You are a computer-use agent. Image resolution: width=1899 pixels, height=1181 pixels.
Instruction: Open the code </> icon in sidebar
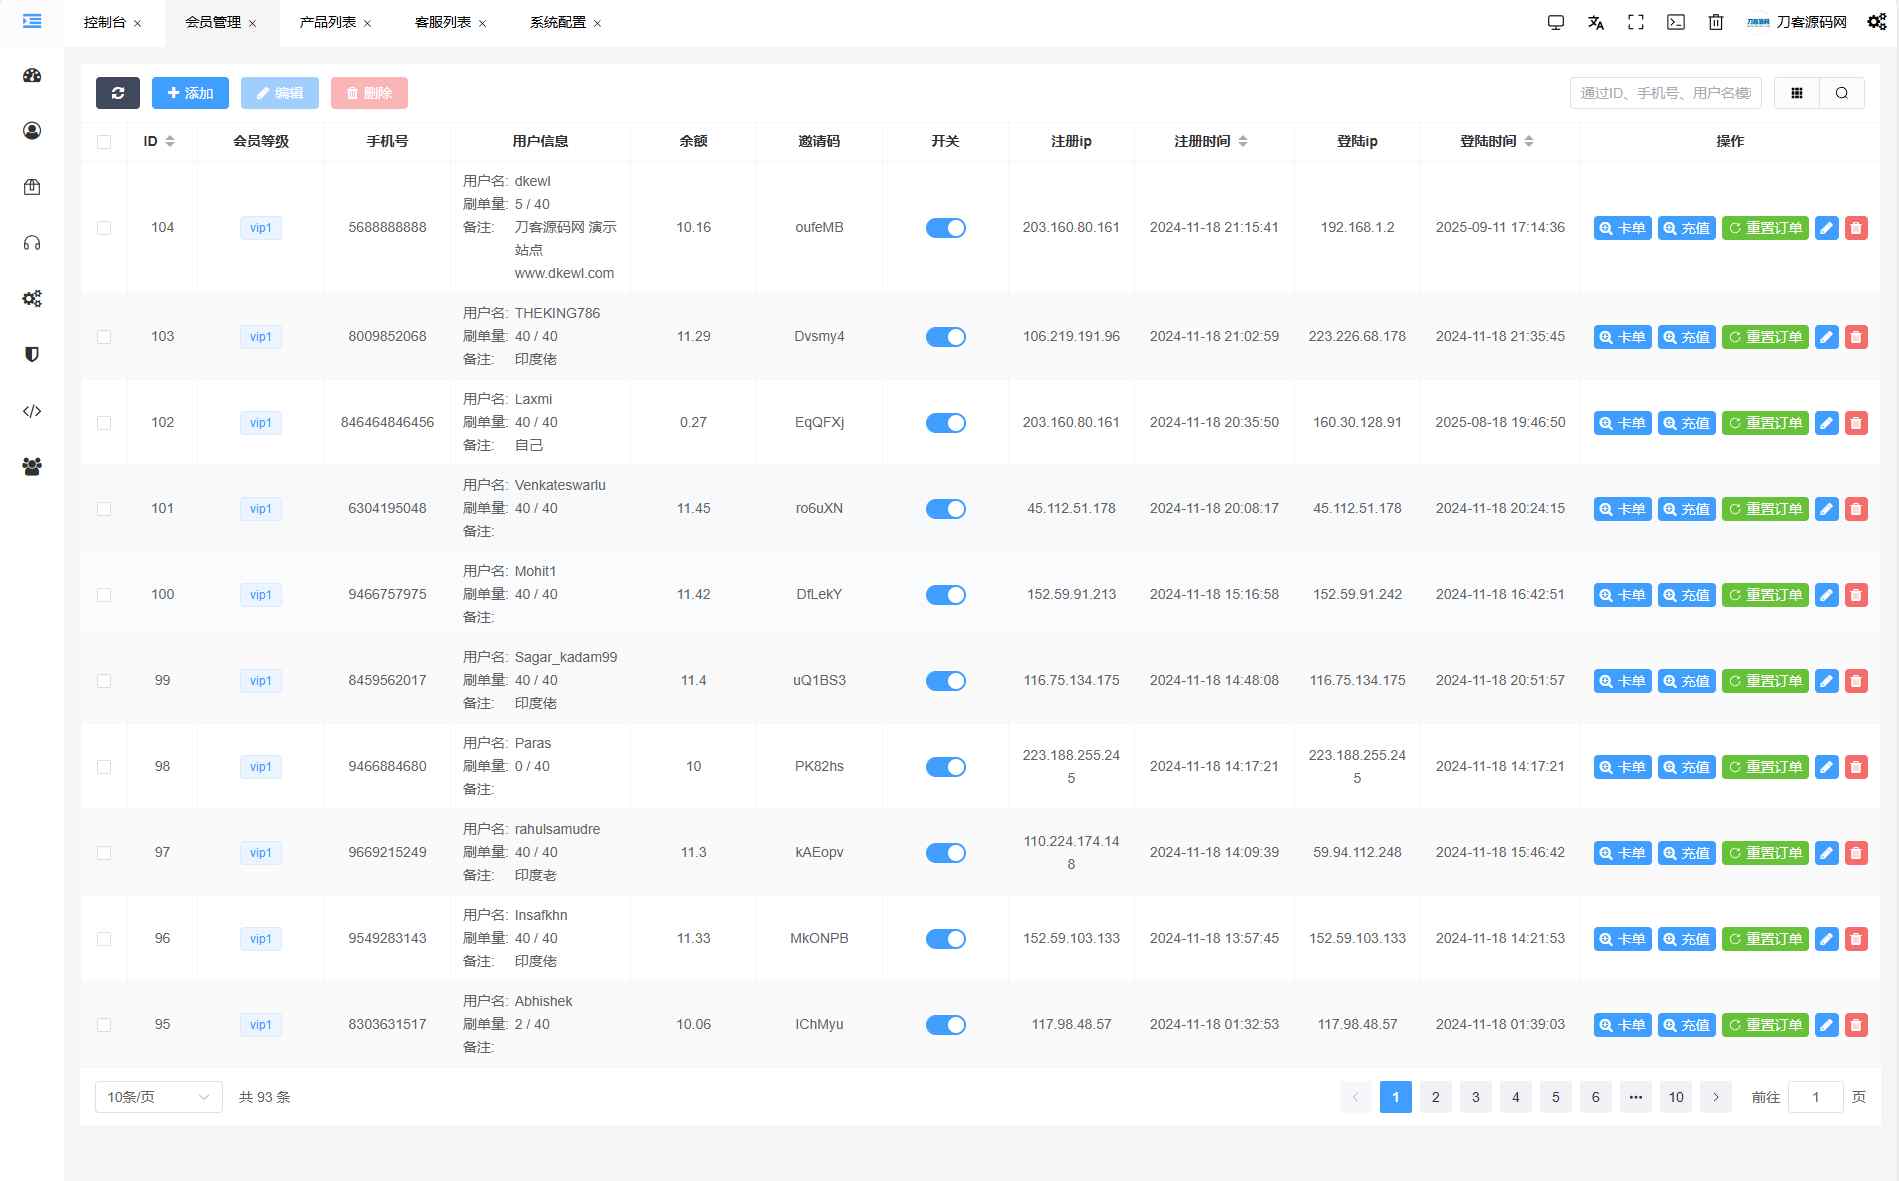pyautogui.click(x=32, y=411)
